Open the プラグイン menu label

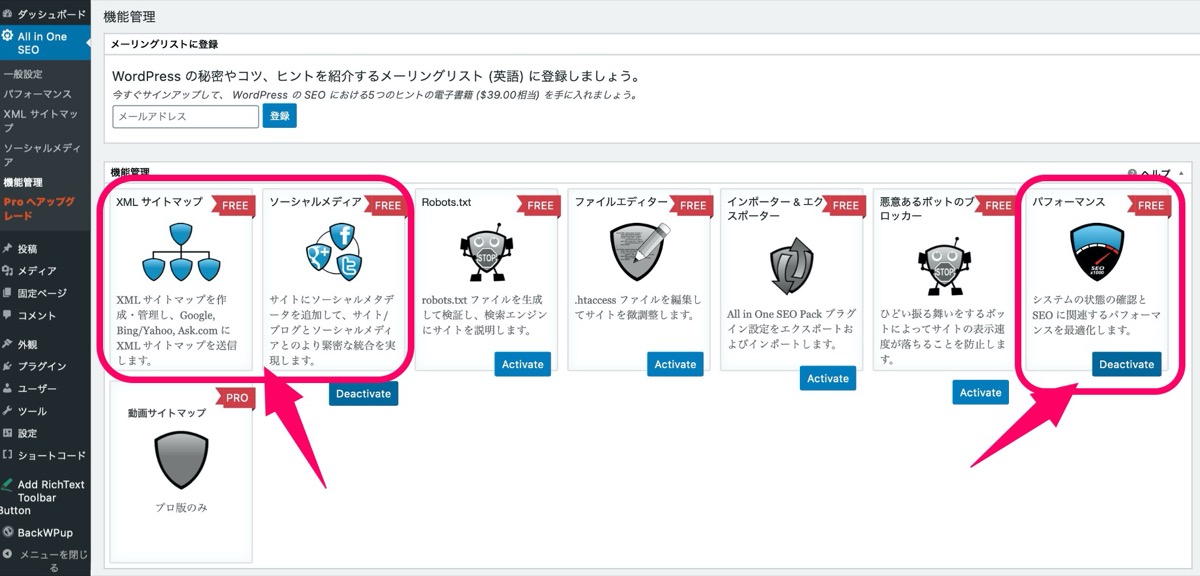pos(42,366)
